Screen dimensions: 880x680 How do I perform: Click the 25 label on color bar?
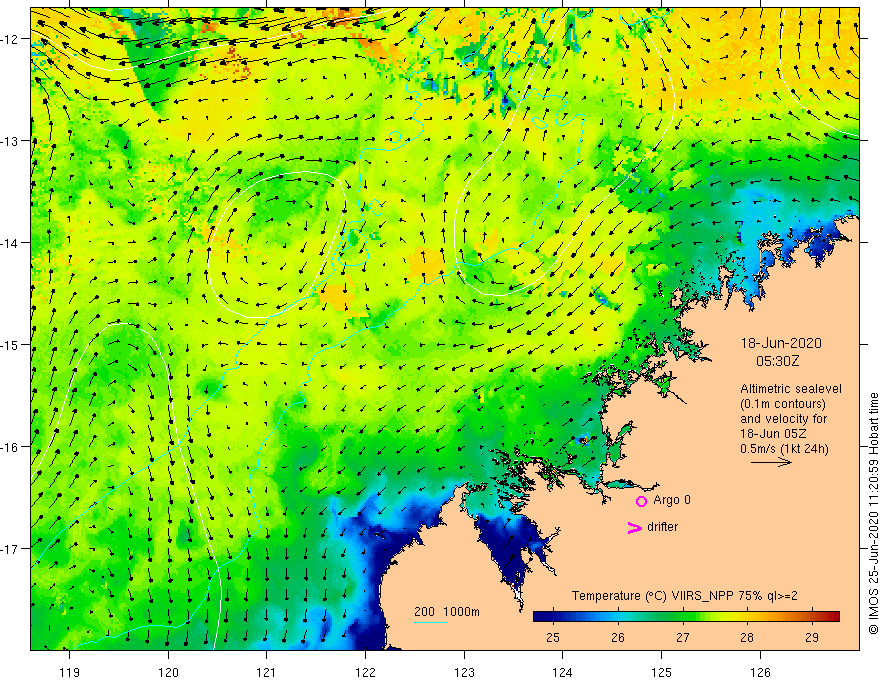(553, 638)
